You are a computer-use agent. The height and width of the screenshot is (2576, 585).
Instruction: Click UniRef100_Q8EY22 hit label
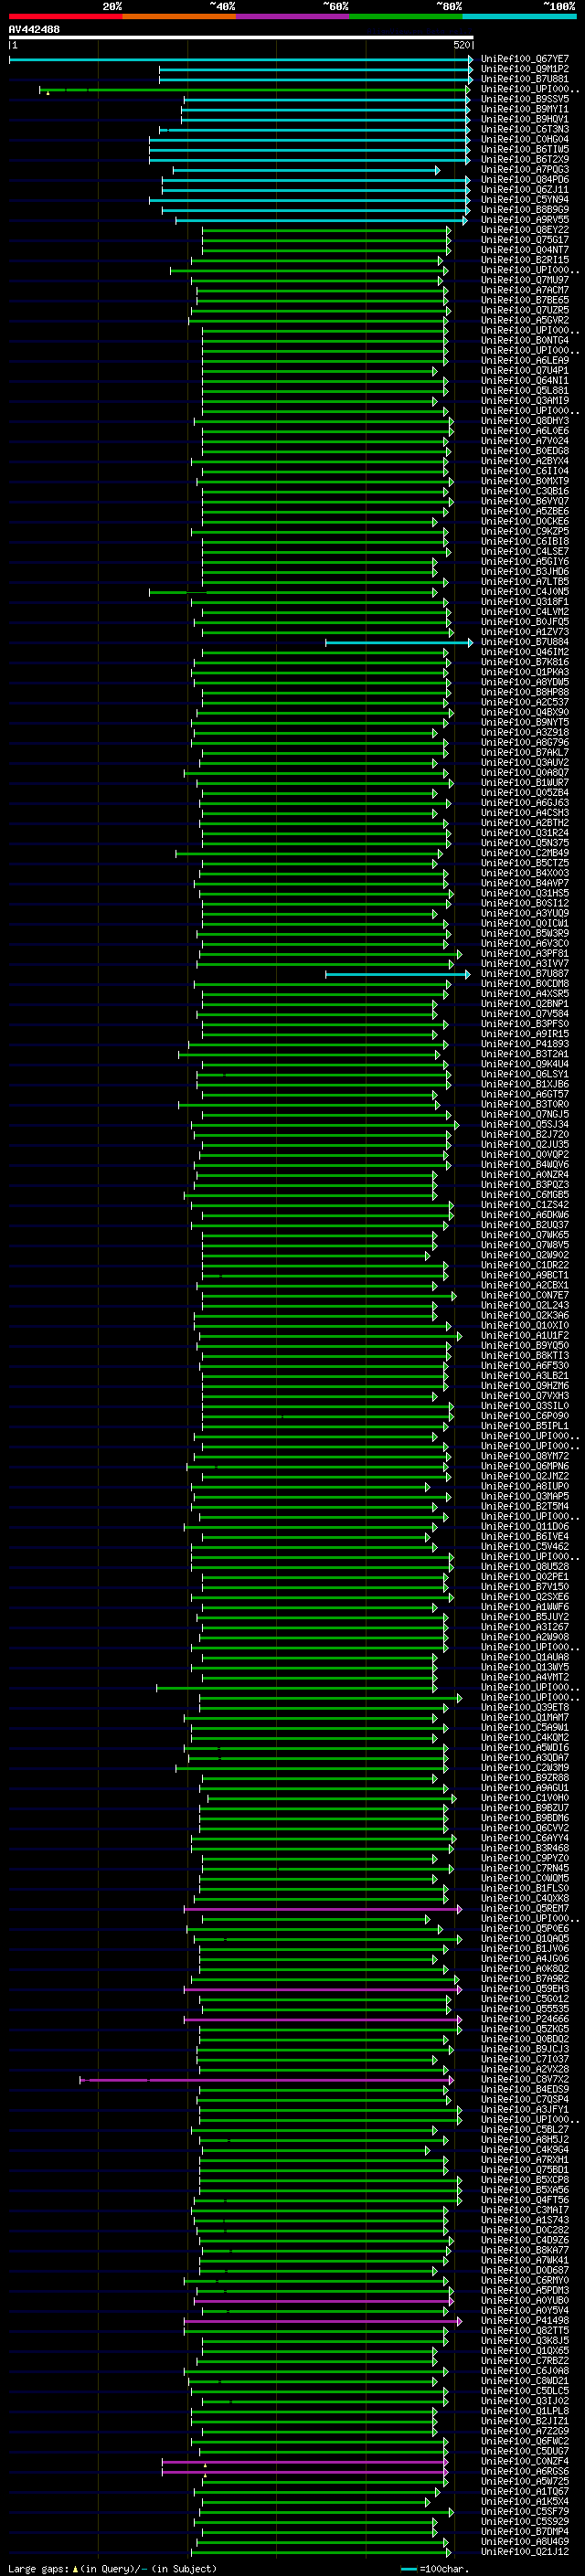tap(525, 230)
